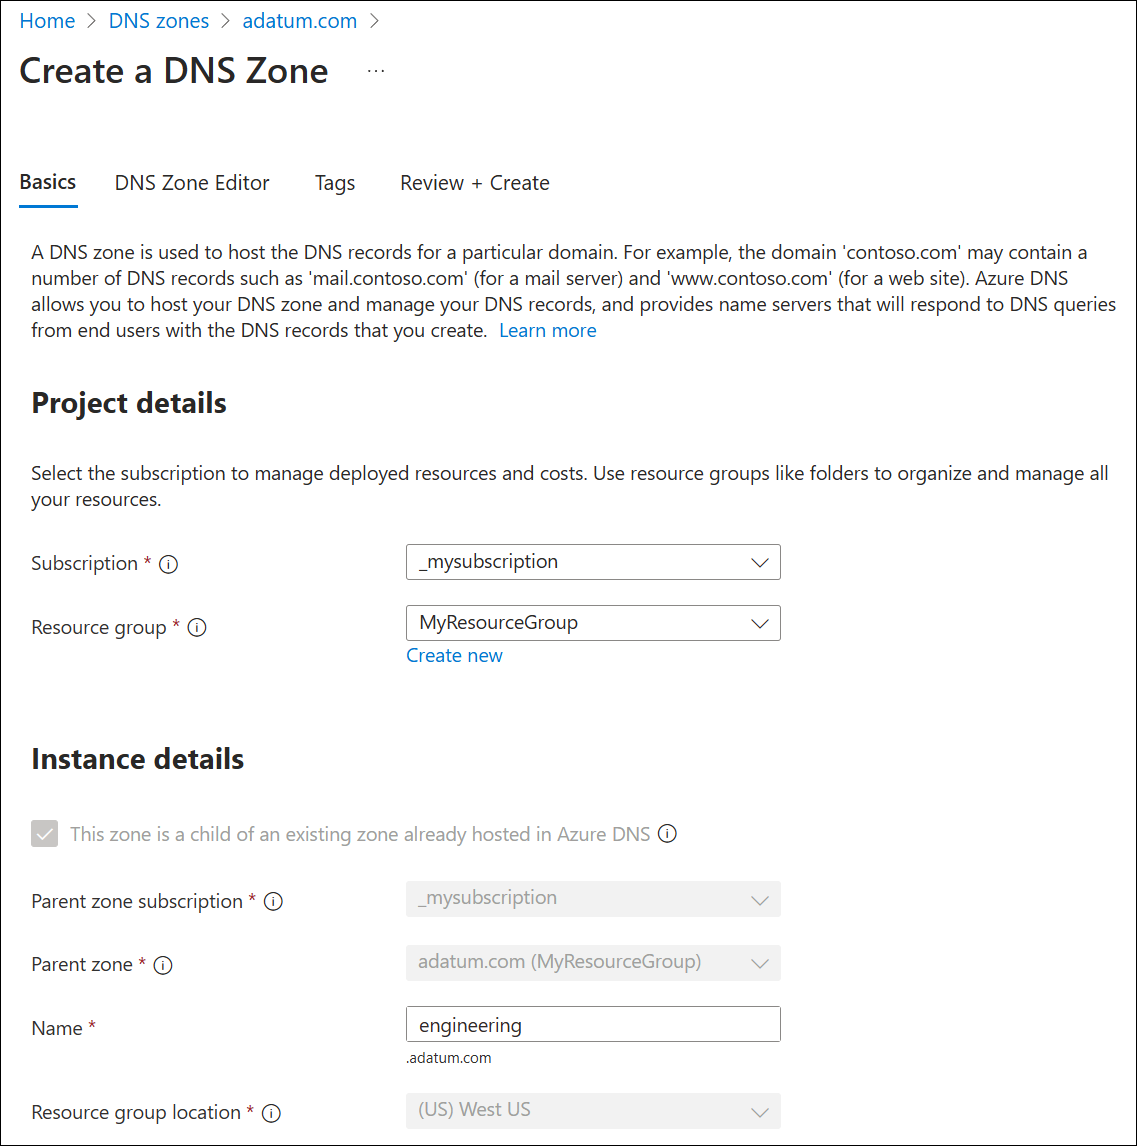1137x1146 pixels.
Task: Expand the Resource group location dropdown
Action: pyautogui.click(x=593, y=1111)
